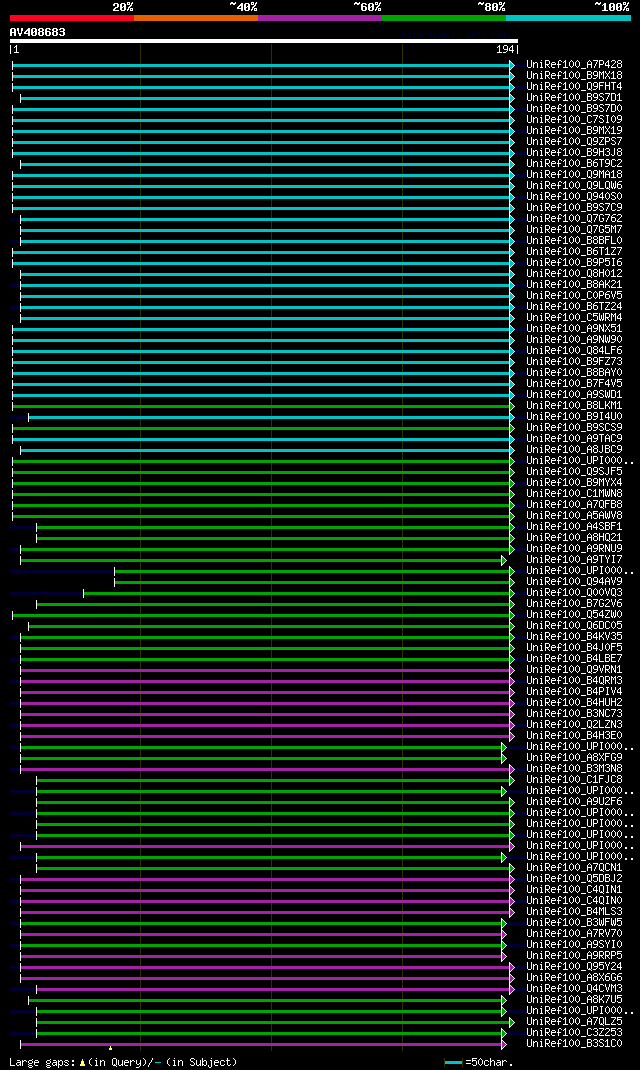Select the cyan bar for UniRef100_C0P6V5
640x1070 pixels.
[x=267, y=296]
